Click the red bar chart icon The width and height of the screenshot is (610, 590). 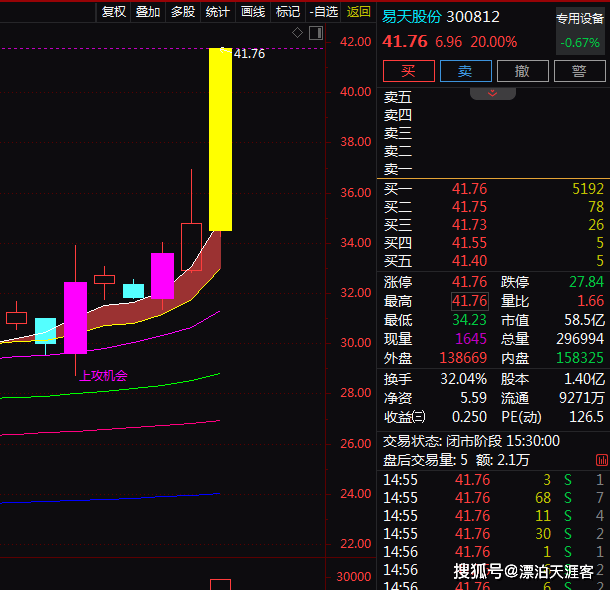[601, 460]
